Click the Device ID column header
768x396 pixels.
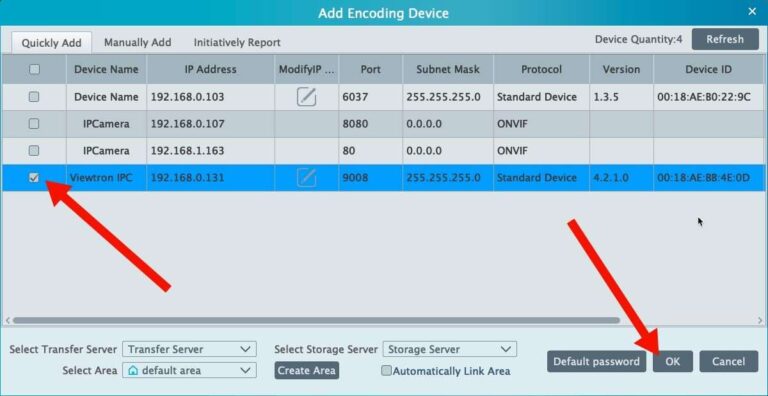point(708,70)
